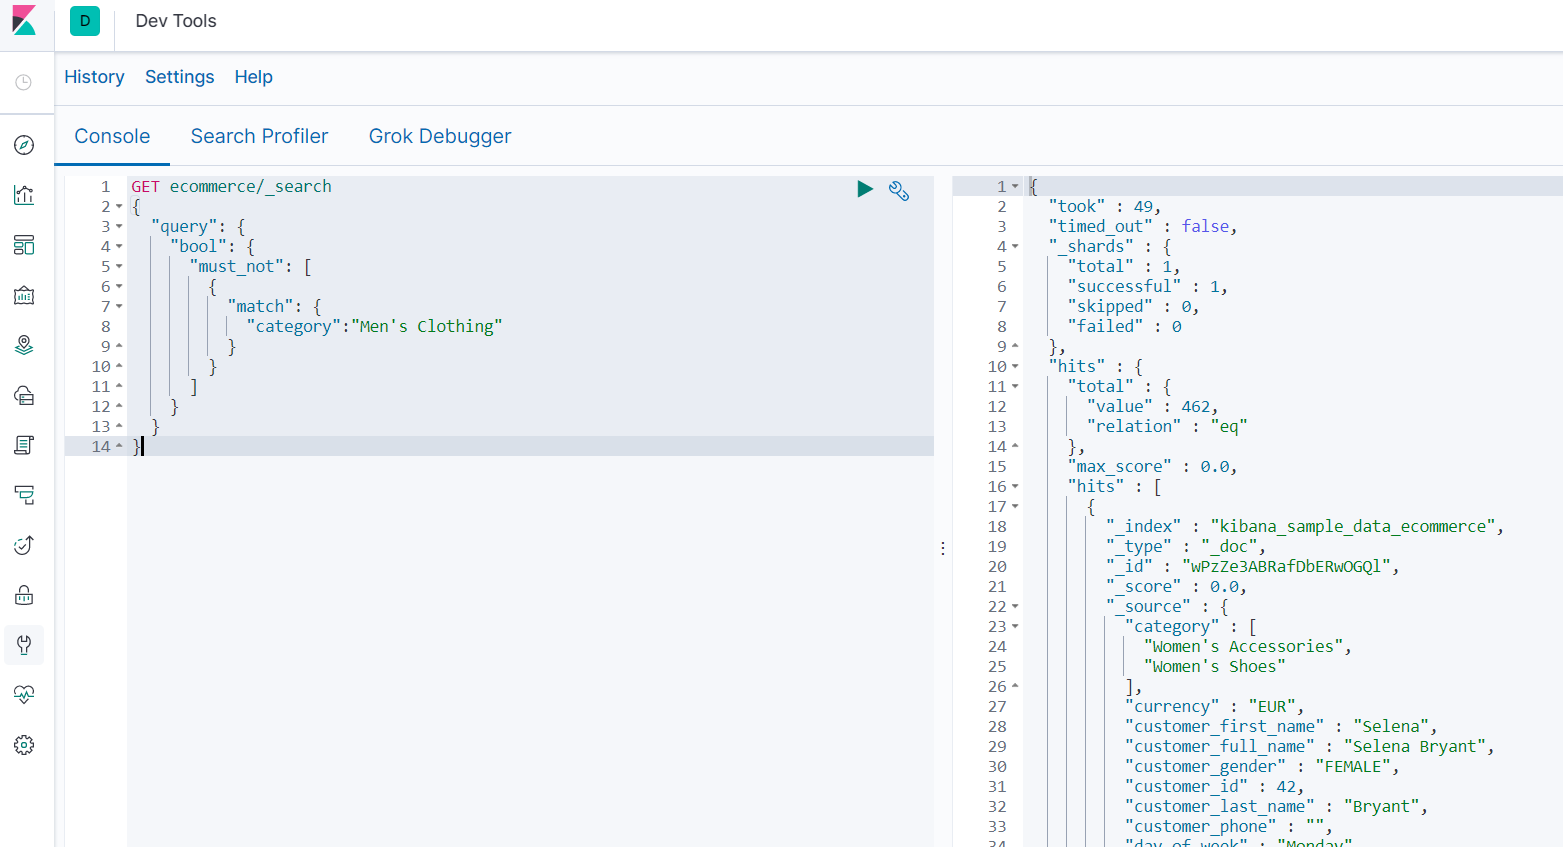
Task: Open Logs from the sidebar icon
Action: (x=24, y=445)
